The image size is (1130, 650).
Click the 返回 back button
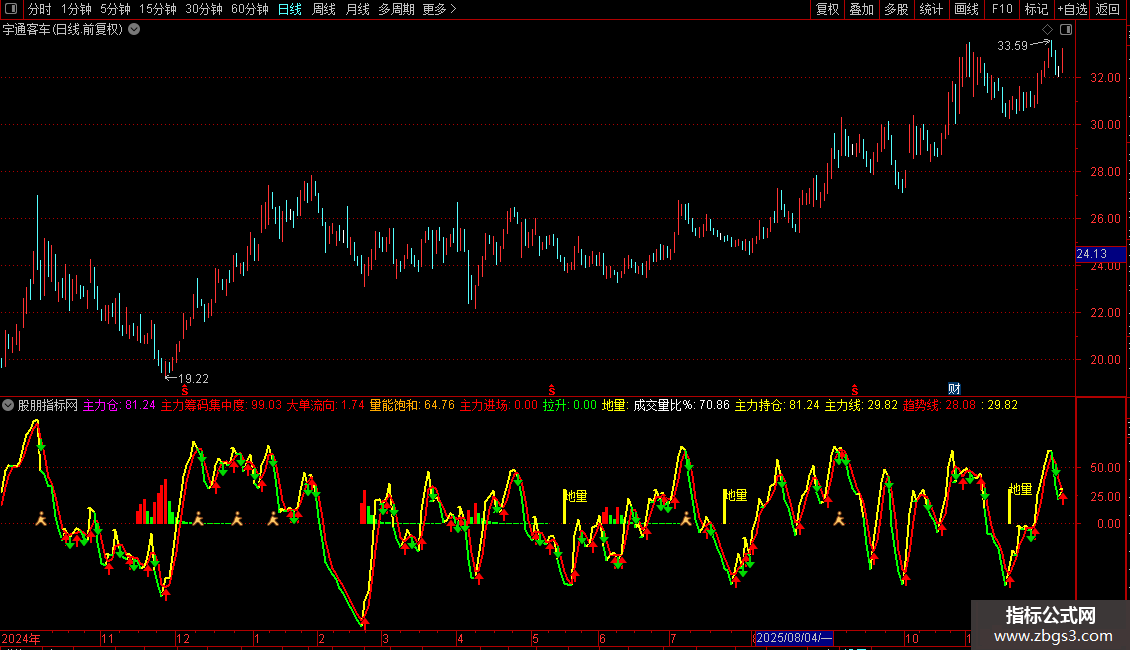point(1108,9)
